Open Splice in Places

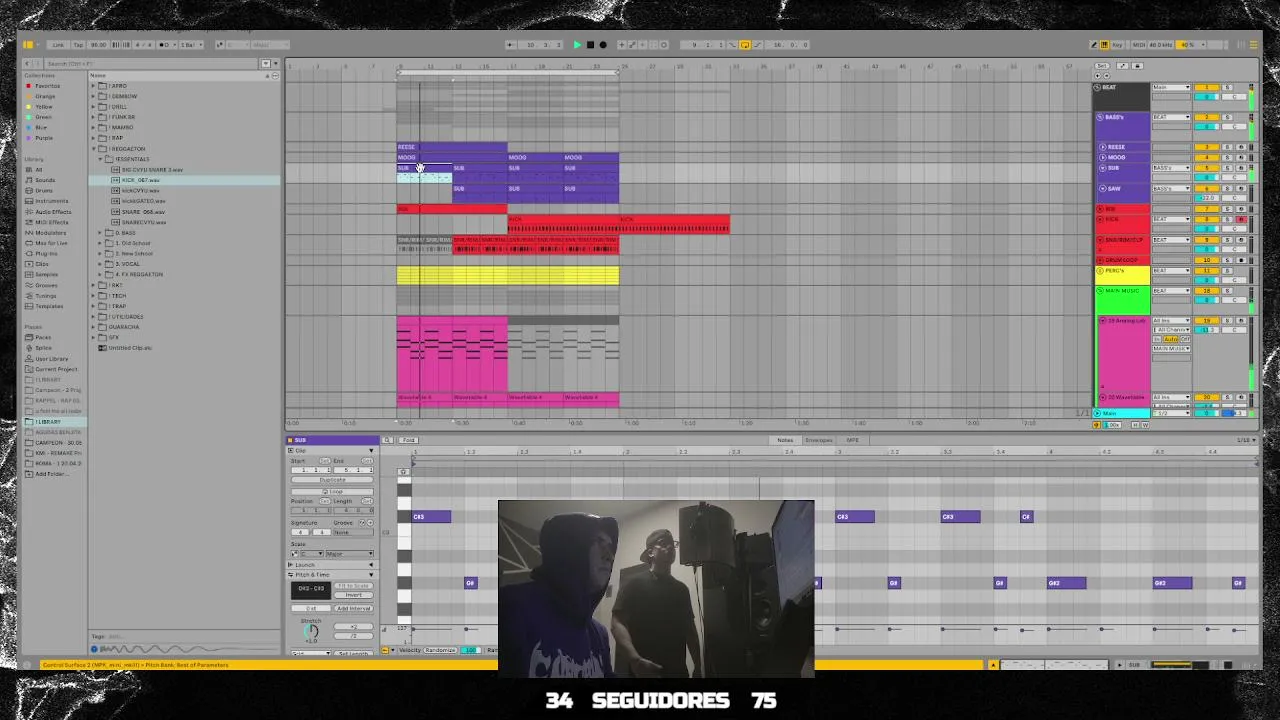point(43,348)
